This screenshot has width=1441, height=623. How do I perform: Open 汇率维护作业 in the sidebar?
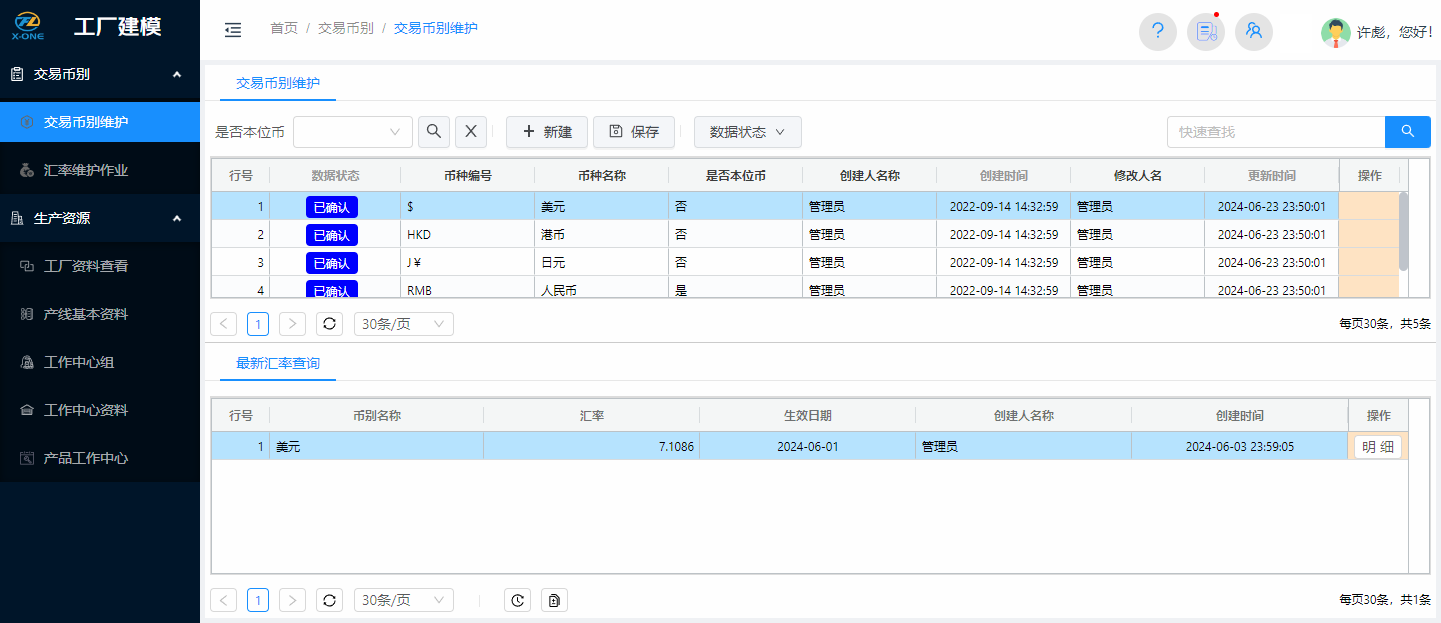point(86,170)
